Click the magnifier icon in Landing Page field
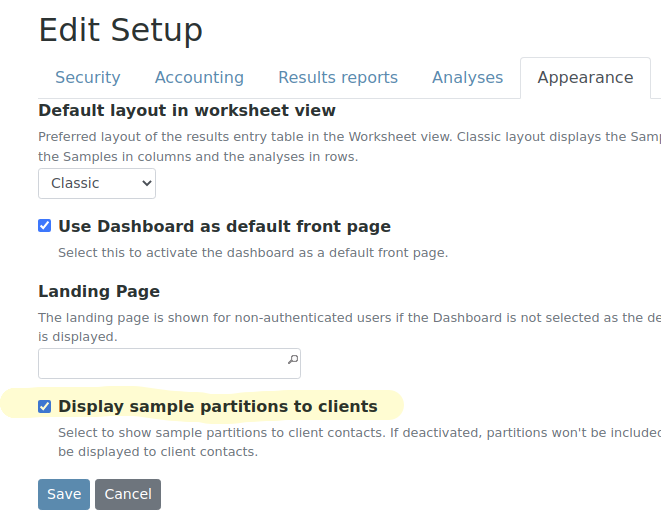The width and height of the screenshot is (661, 525). coord(292,359)
